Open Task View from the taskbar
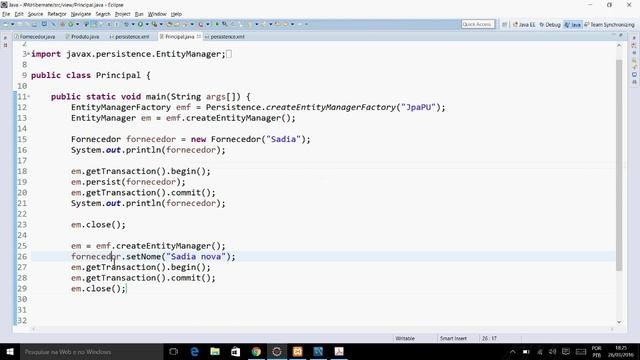The image size is (640, 360). coord(173,351)
